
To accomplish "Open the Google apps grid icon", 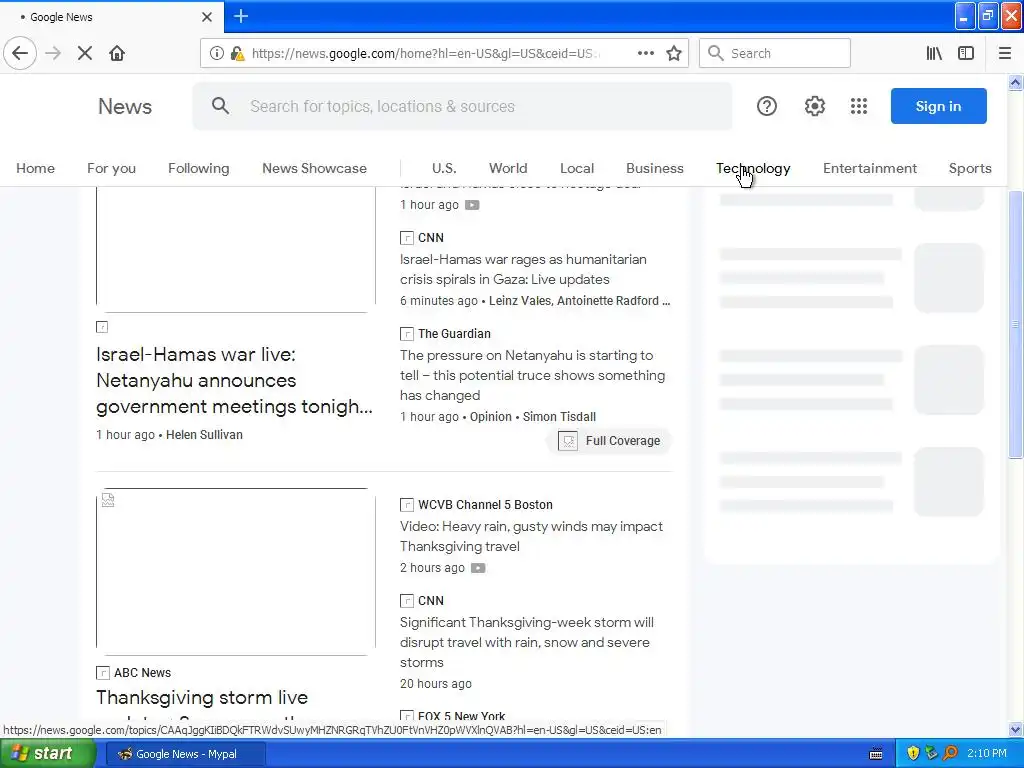I will click(x=859, y=106).
